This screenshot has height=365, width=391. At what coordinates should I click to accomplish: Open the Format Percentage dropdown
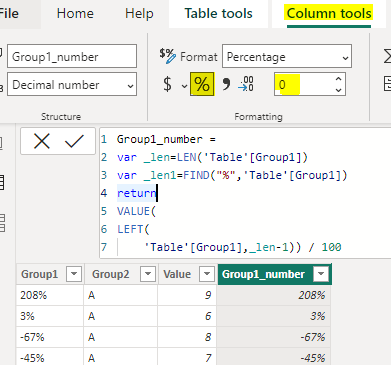(287, 57)
